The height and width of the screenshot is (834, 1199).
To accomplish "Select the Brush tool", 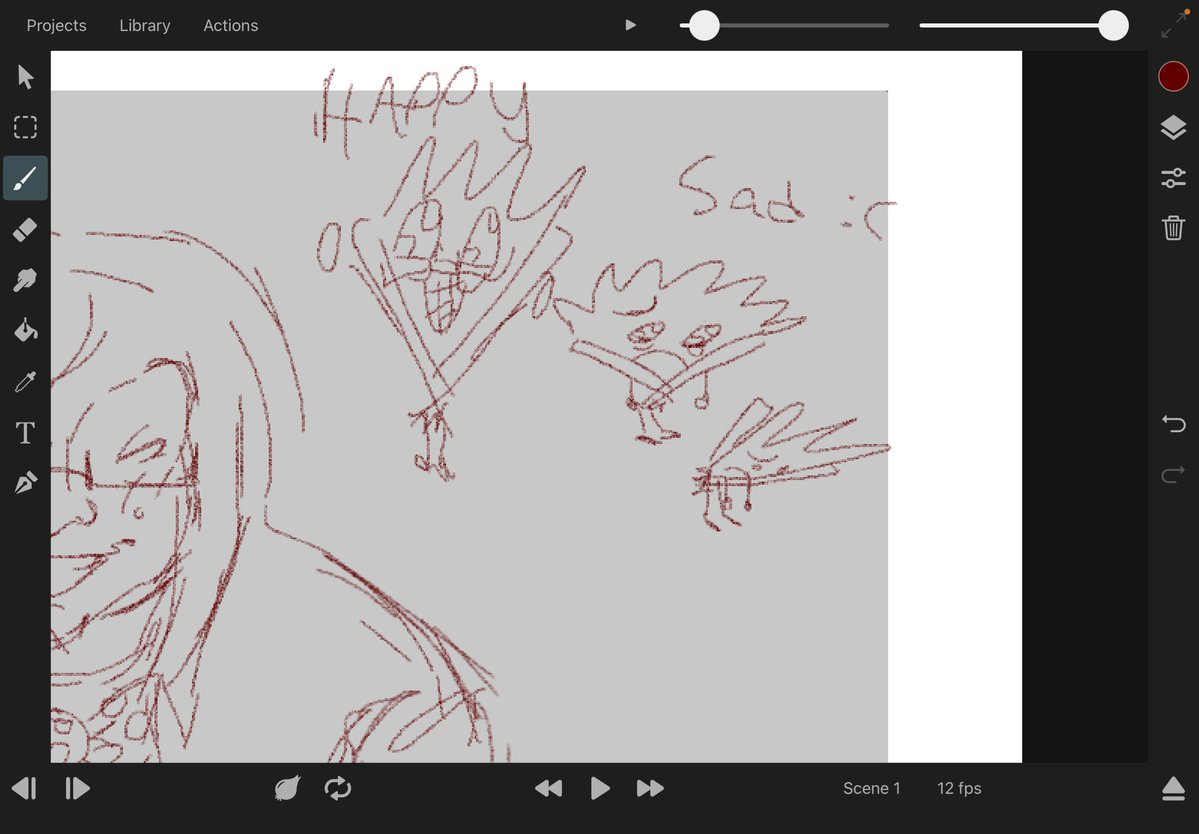I will (x=25, y=178).
